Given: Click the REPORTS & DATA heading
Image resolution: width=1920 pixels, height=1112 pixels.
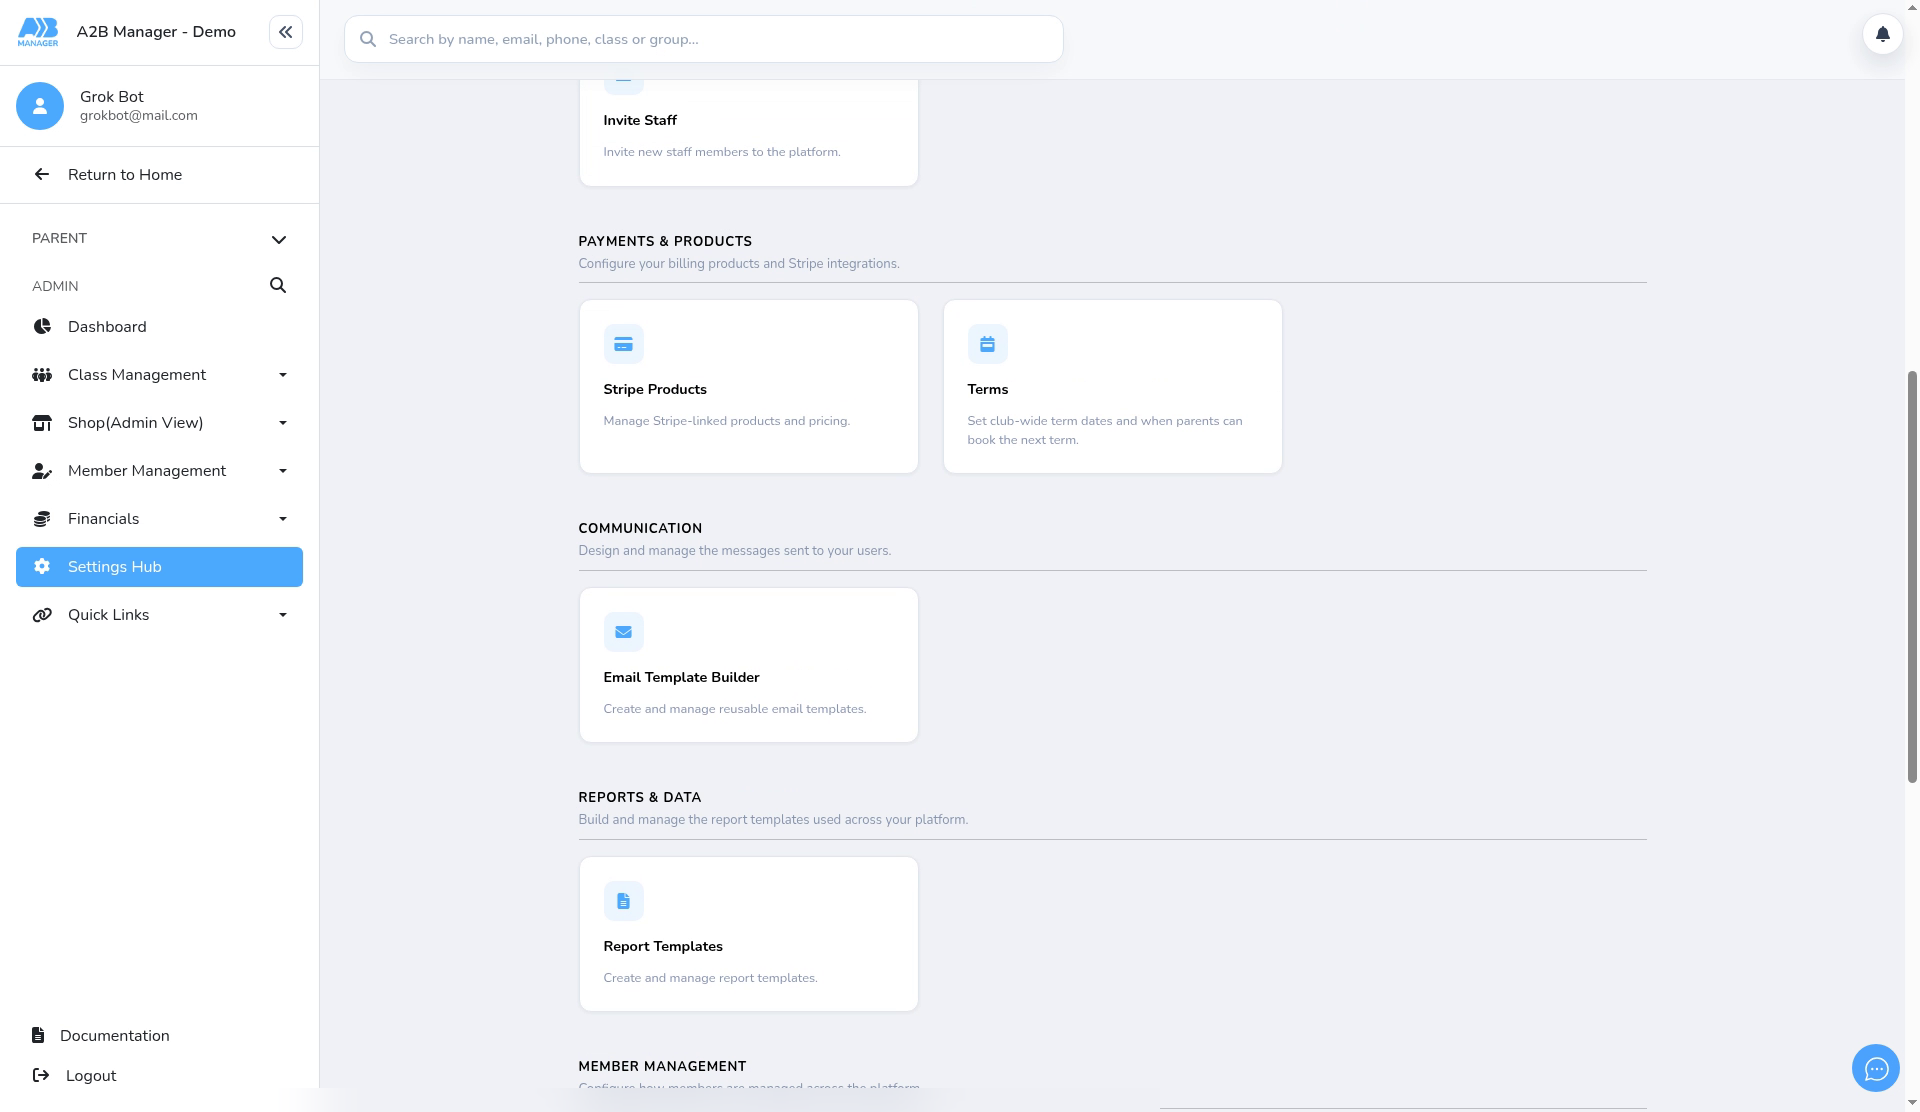Looking at the screenshot, I should [639, 798].
